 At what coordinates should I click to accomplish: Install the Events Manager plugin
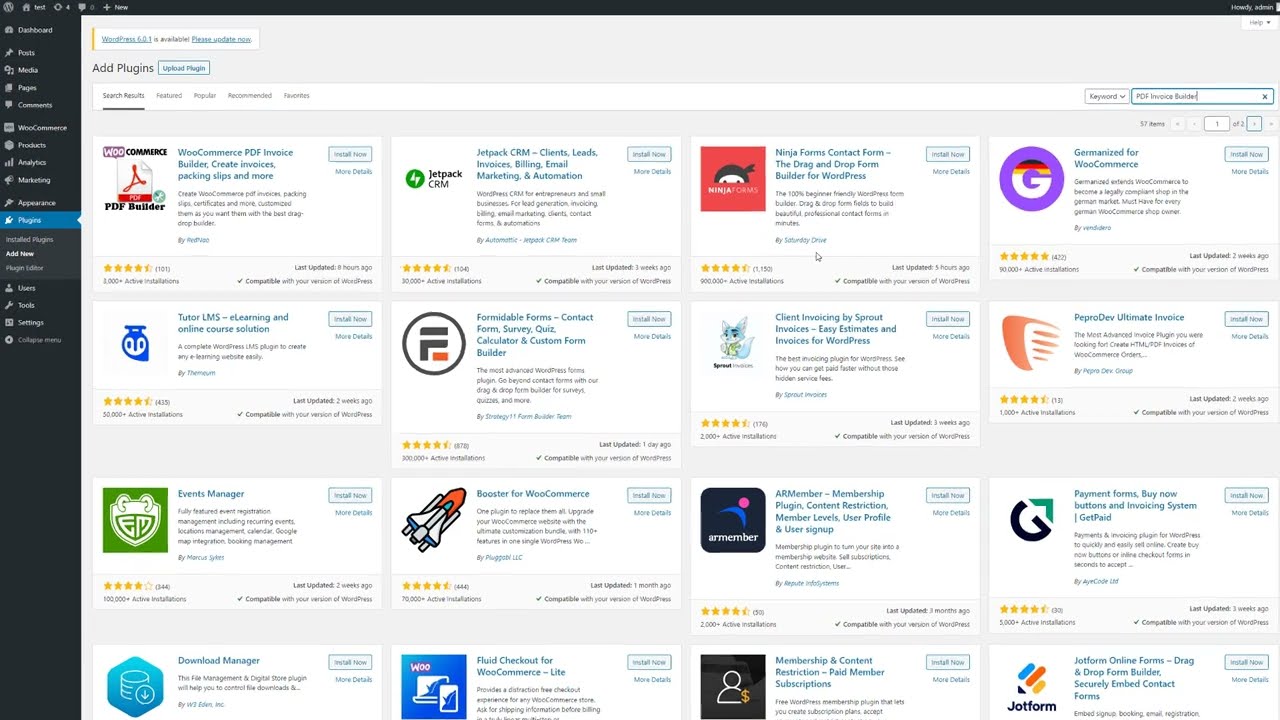tap(350, 495)
